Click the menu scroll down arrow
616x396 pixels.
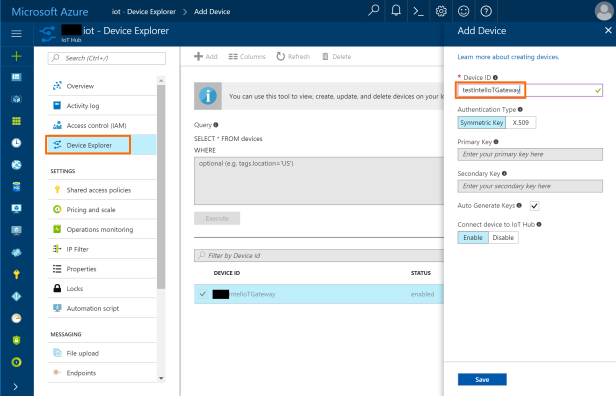point(161,378)
